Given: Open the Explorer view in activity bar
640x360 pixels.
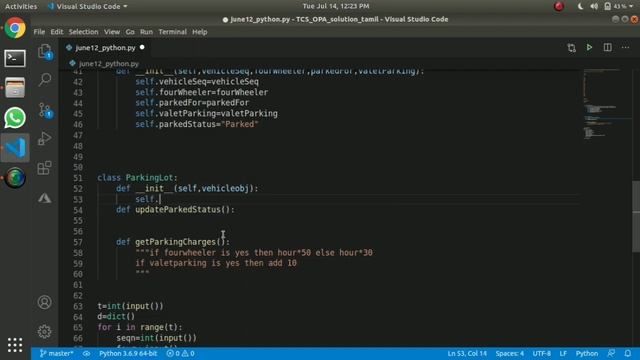Looking at the screenshot, I should pyautogui.click(x=44, y=52).
